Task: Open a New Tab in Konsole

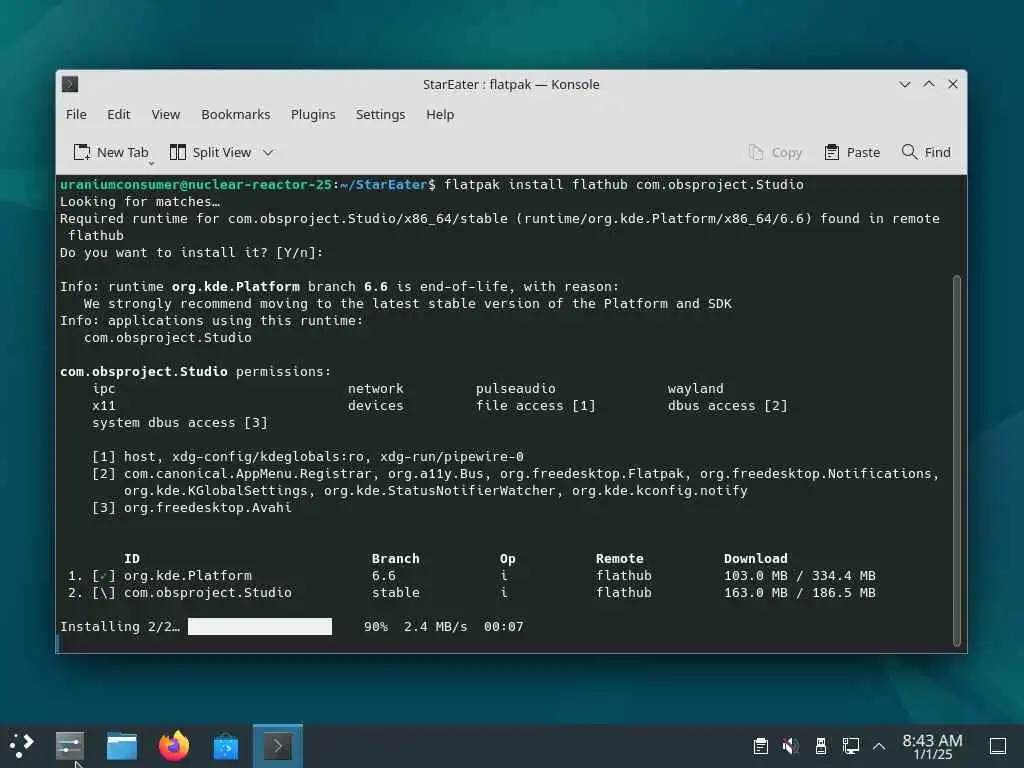Action: click(111, 152)
